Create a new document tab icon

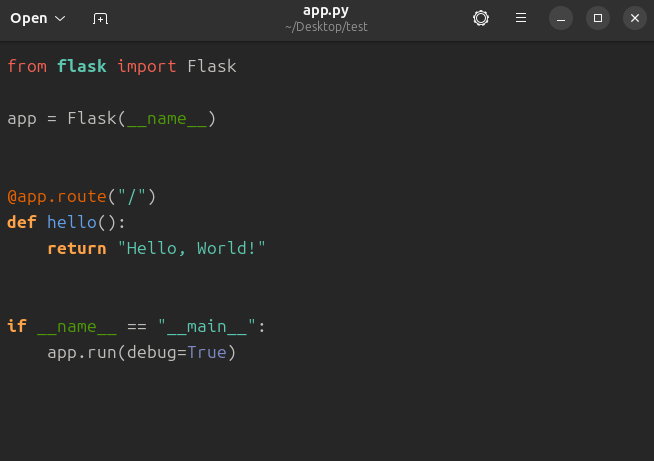click(x=100, y=18)
